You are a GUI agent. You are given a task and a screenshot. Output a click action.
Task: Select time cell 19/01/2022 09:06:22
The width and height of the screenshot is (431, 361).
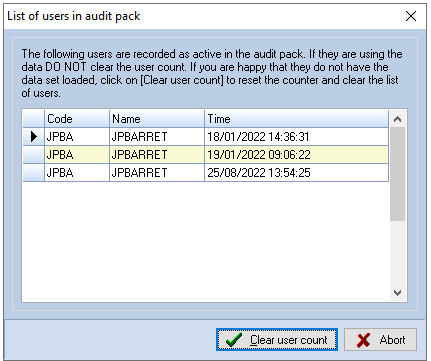click(x=296, y=155)
